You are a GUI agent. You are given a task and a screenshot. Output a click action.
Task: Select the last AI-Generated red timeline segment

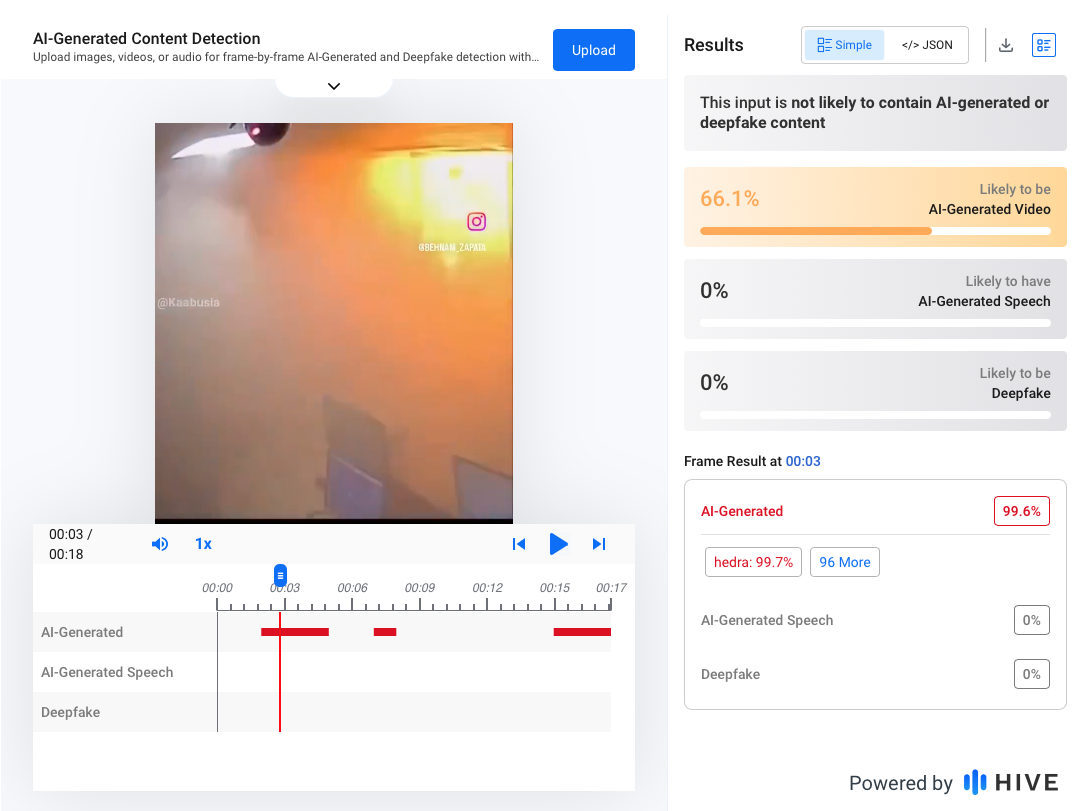point(582,632)
